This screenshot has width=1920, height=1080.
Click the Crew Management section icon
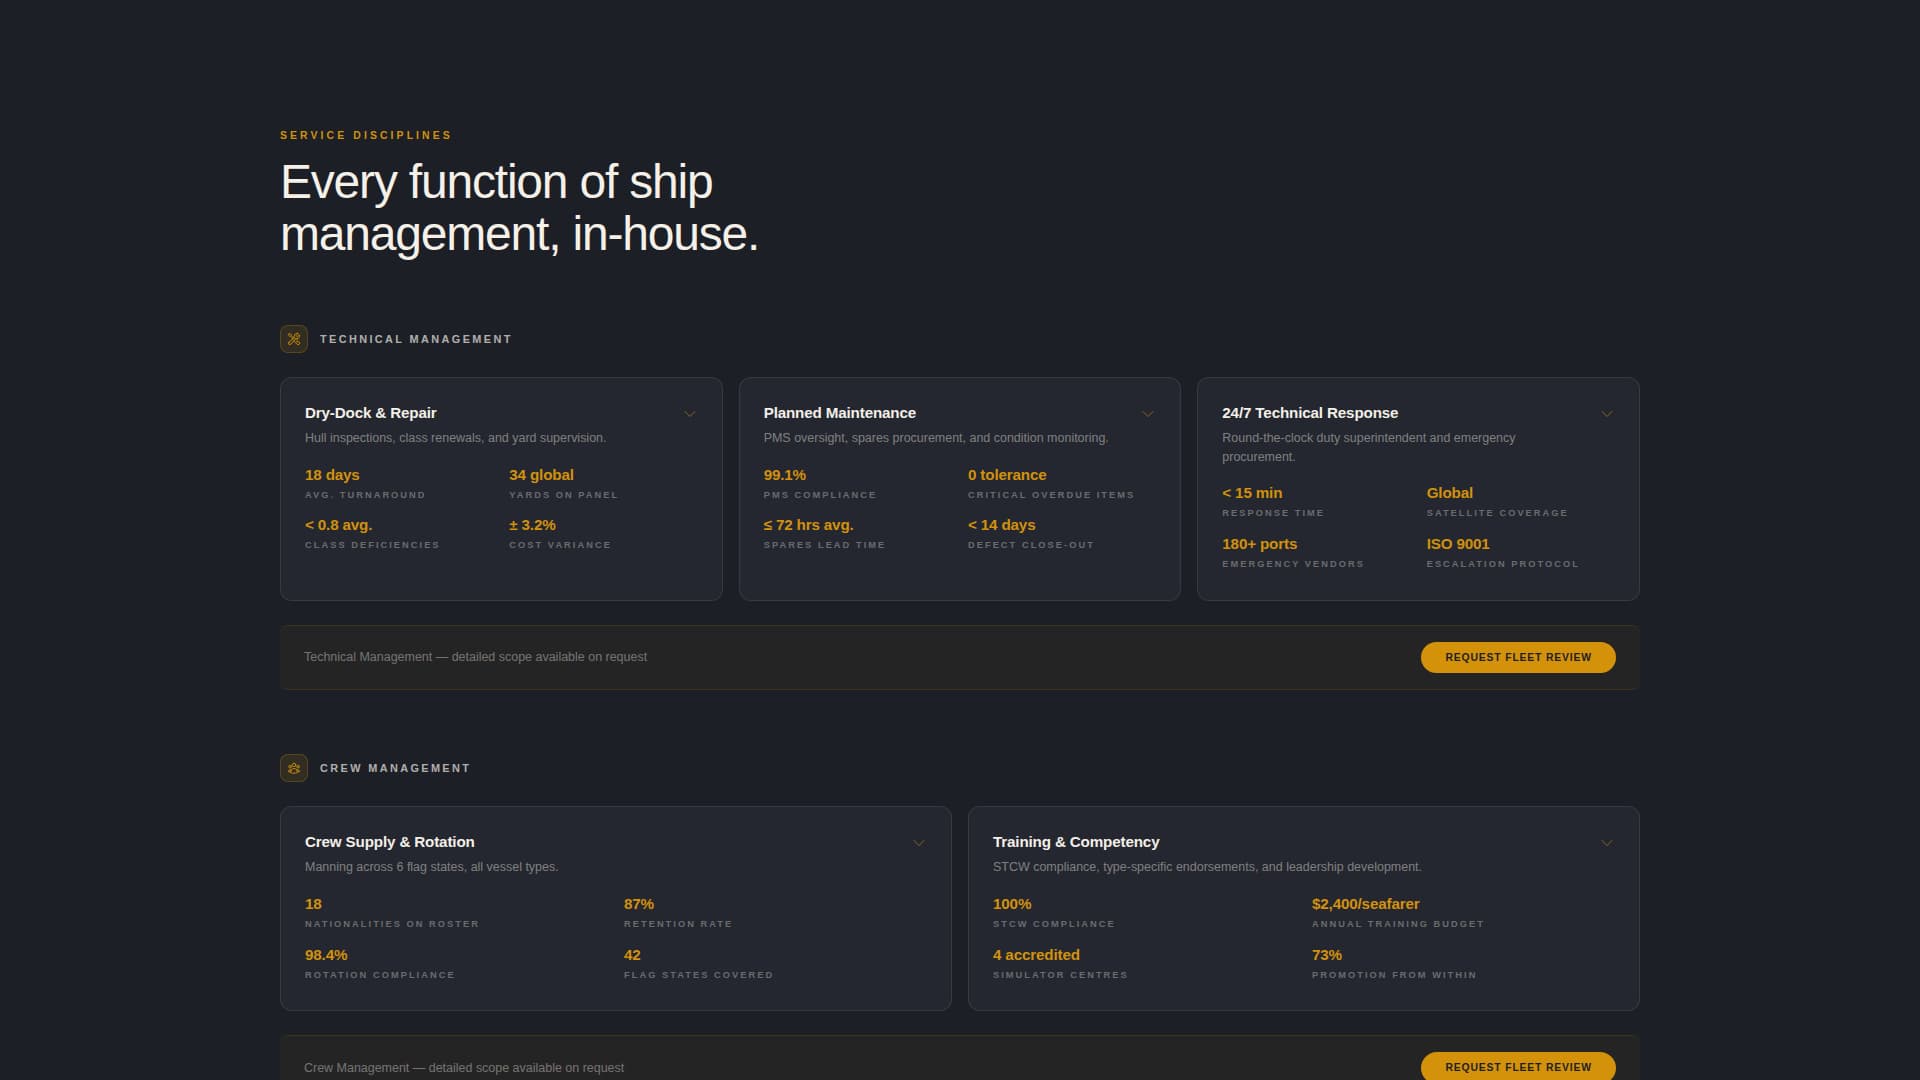coord(294,768)
